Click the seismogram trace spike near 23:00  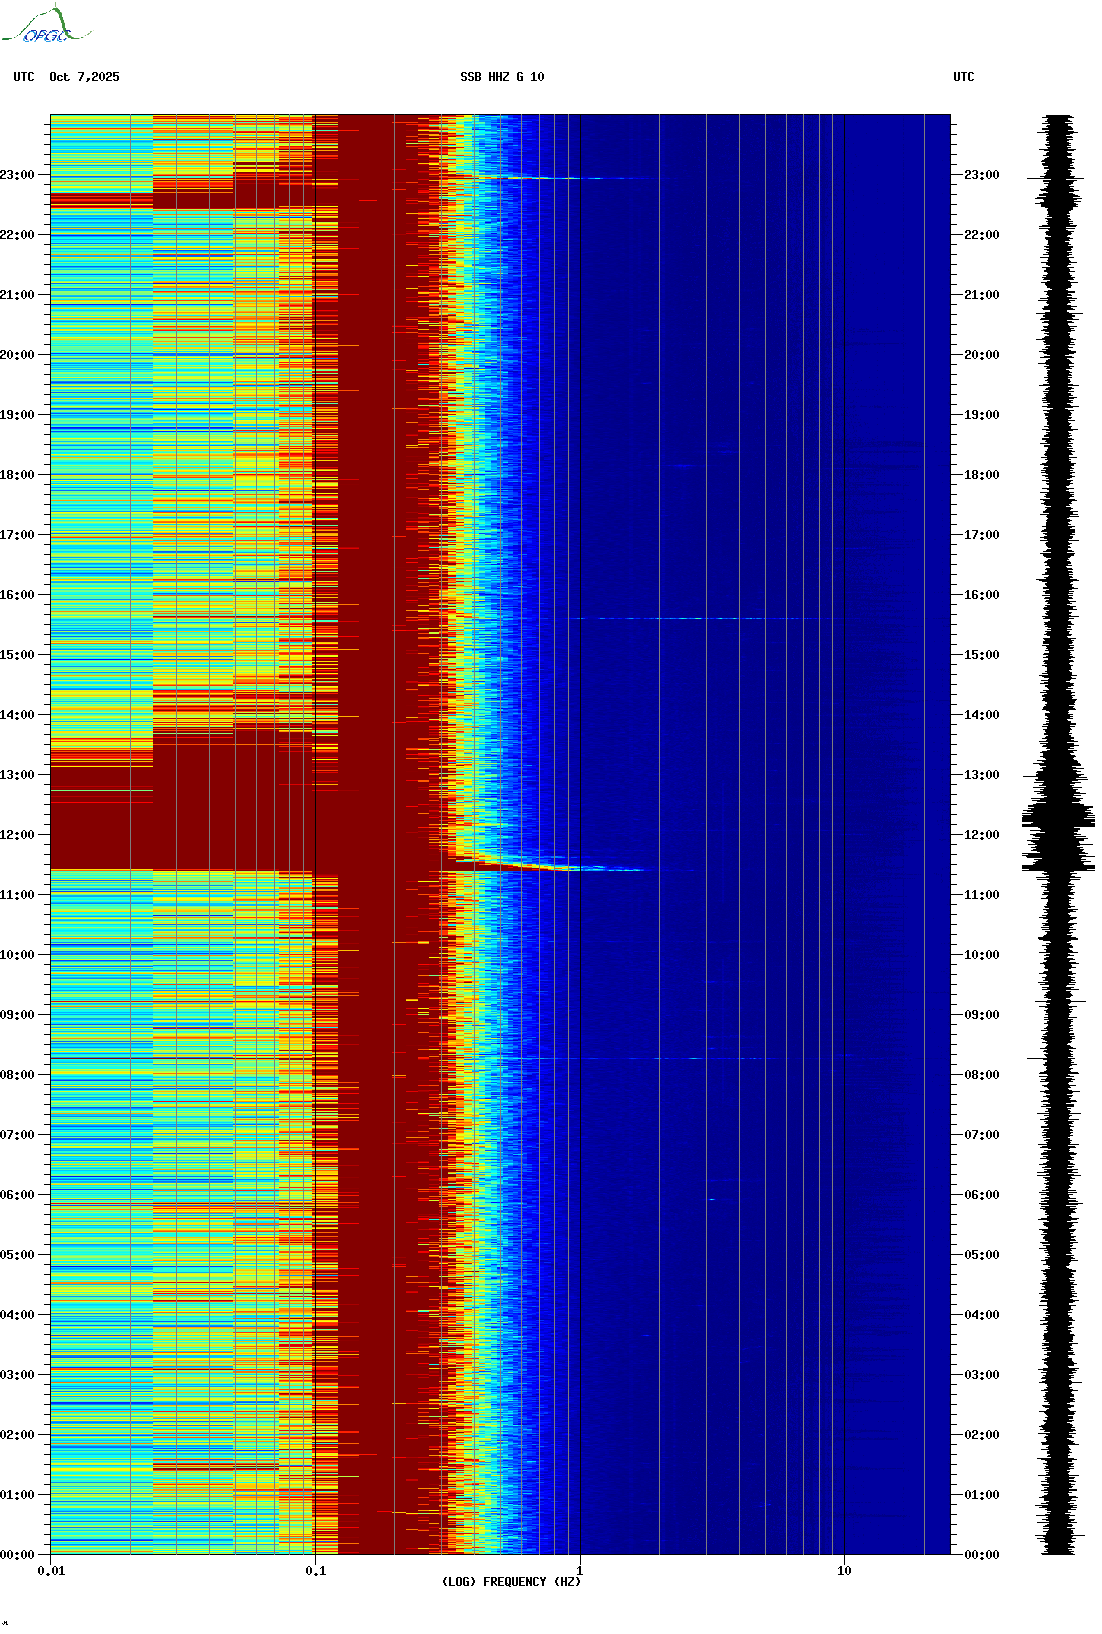pyautogui.click(x=1056, y=178)
